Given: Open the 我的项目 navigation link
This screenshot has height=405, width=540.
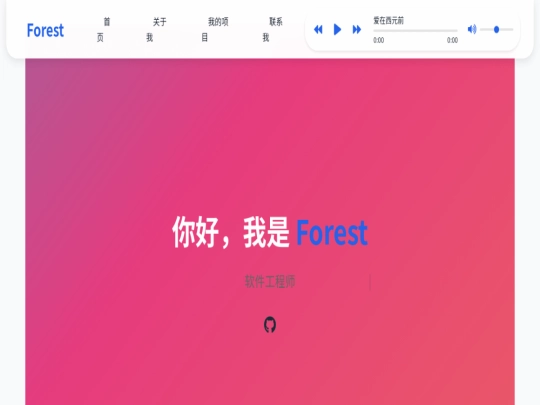Looking at the screenshot, I should click(215, 30).
